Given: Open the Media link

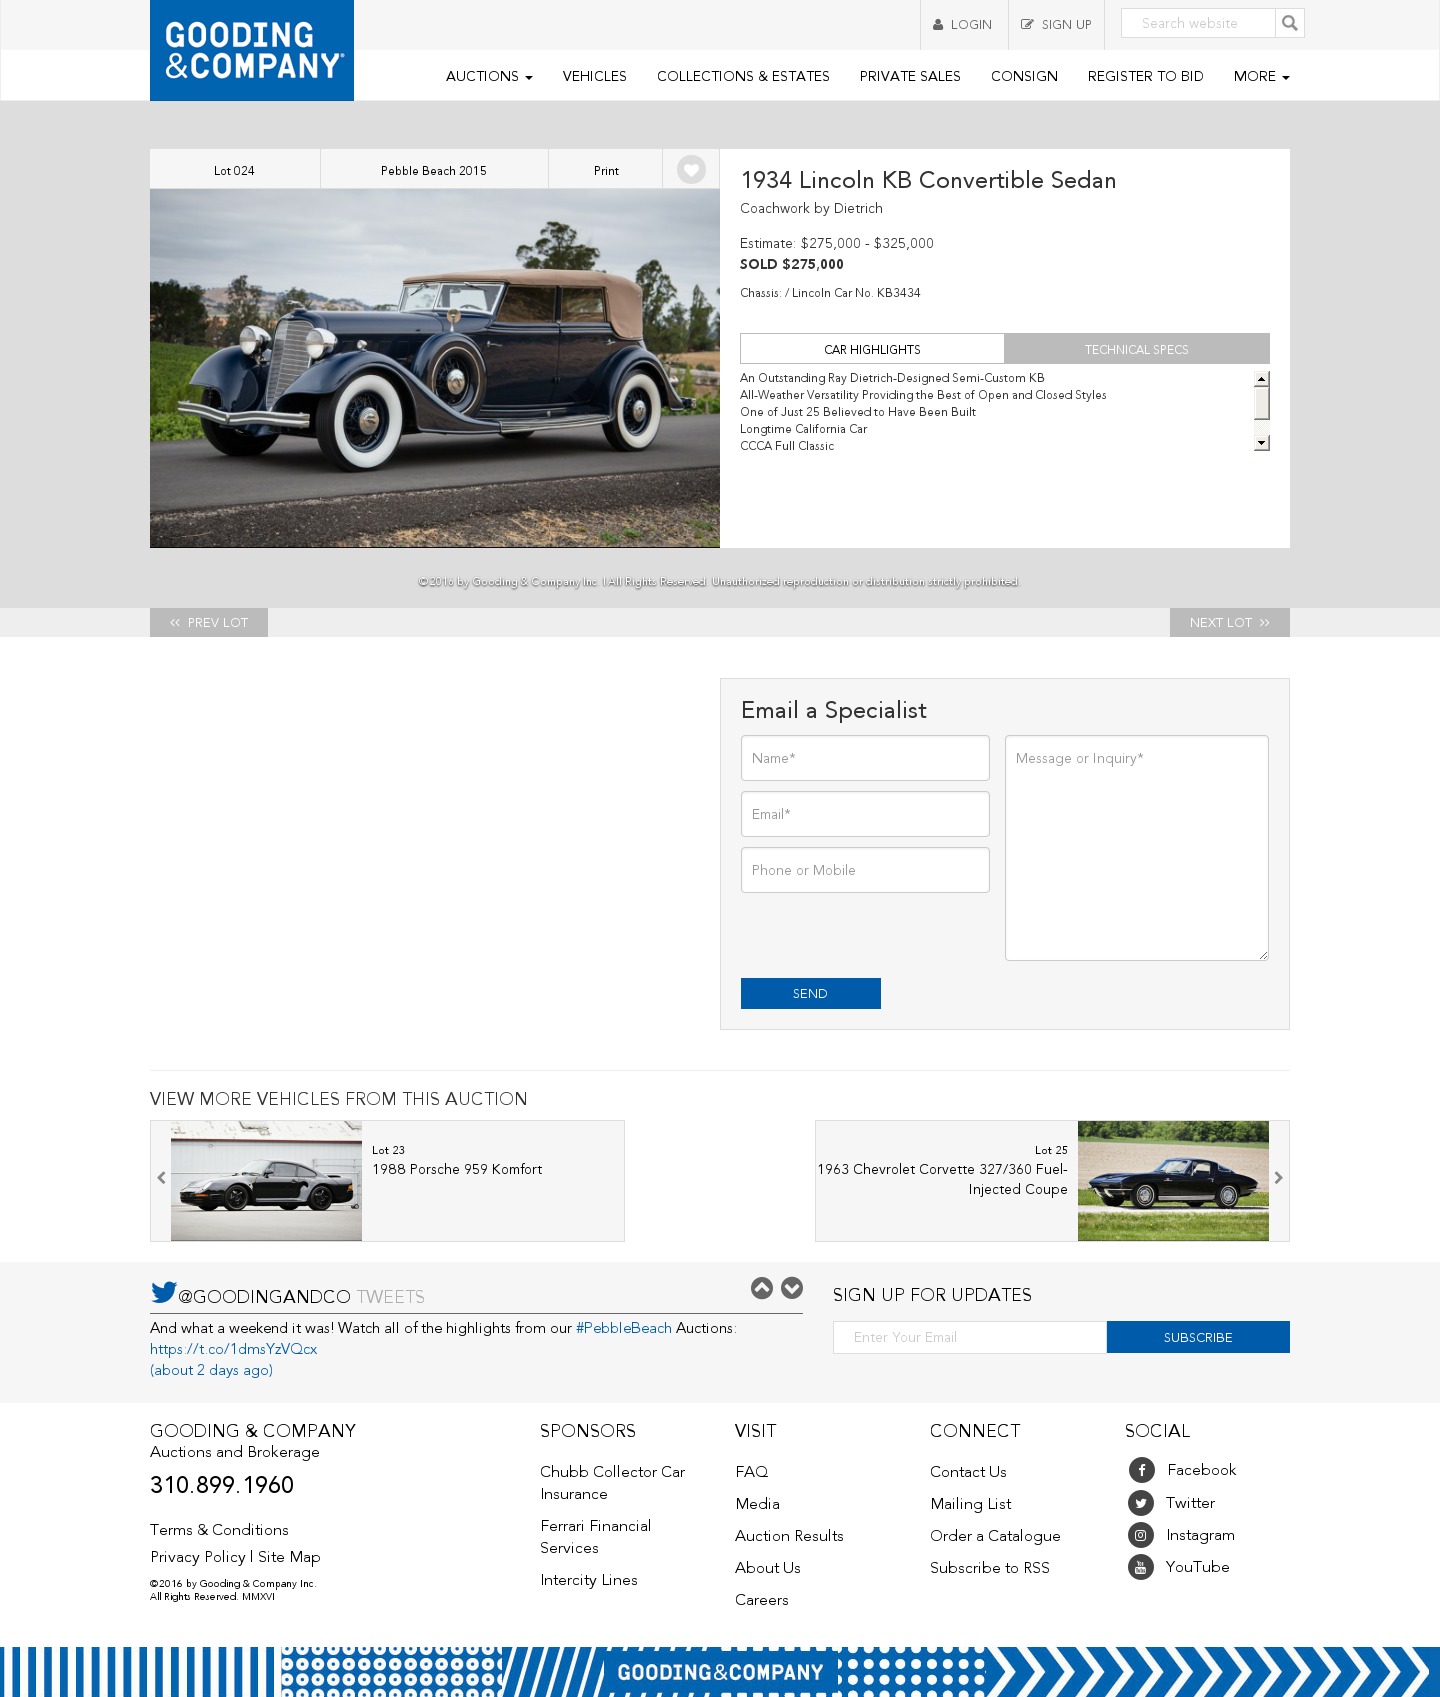Looking at the screenshot, I should click(757, 1504).
